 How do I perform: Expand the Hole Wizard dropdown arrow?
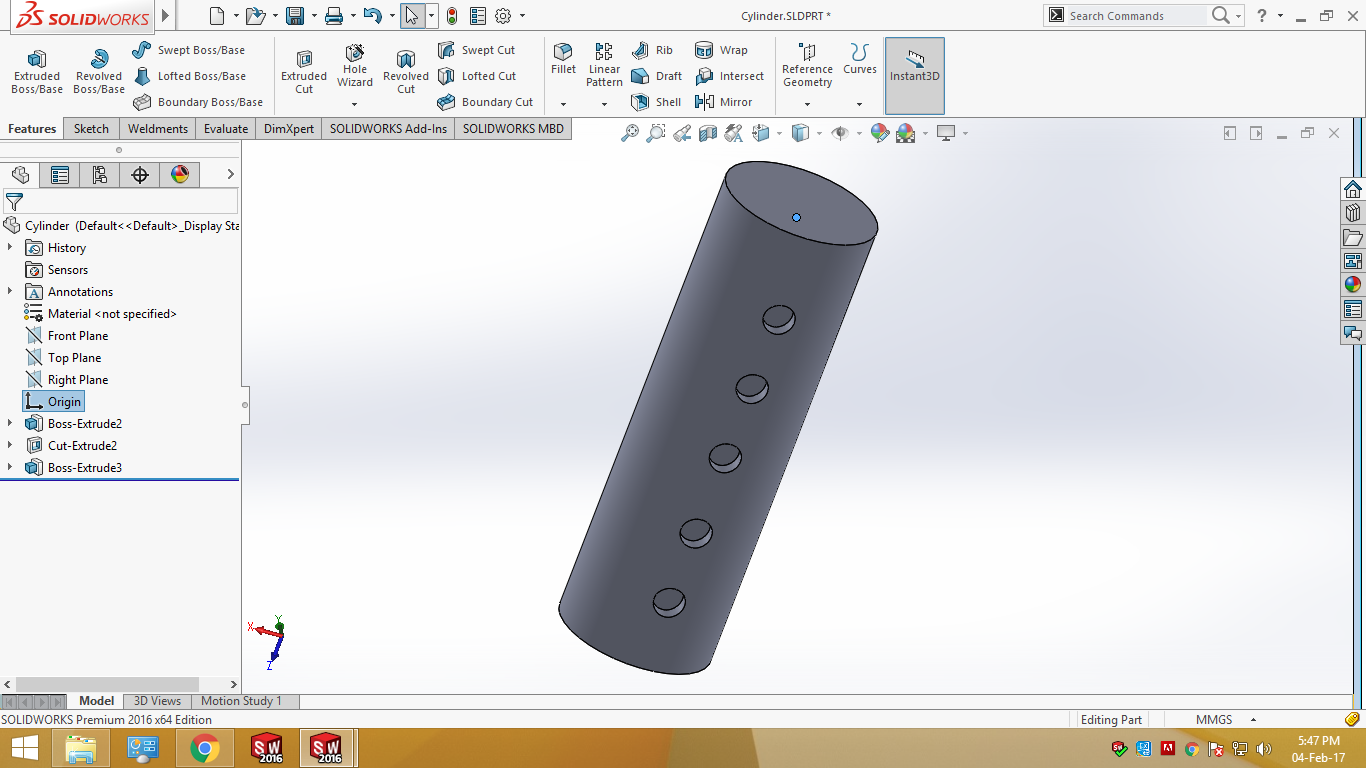tap(355, 104)
